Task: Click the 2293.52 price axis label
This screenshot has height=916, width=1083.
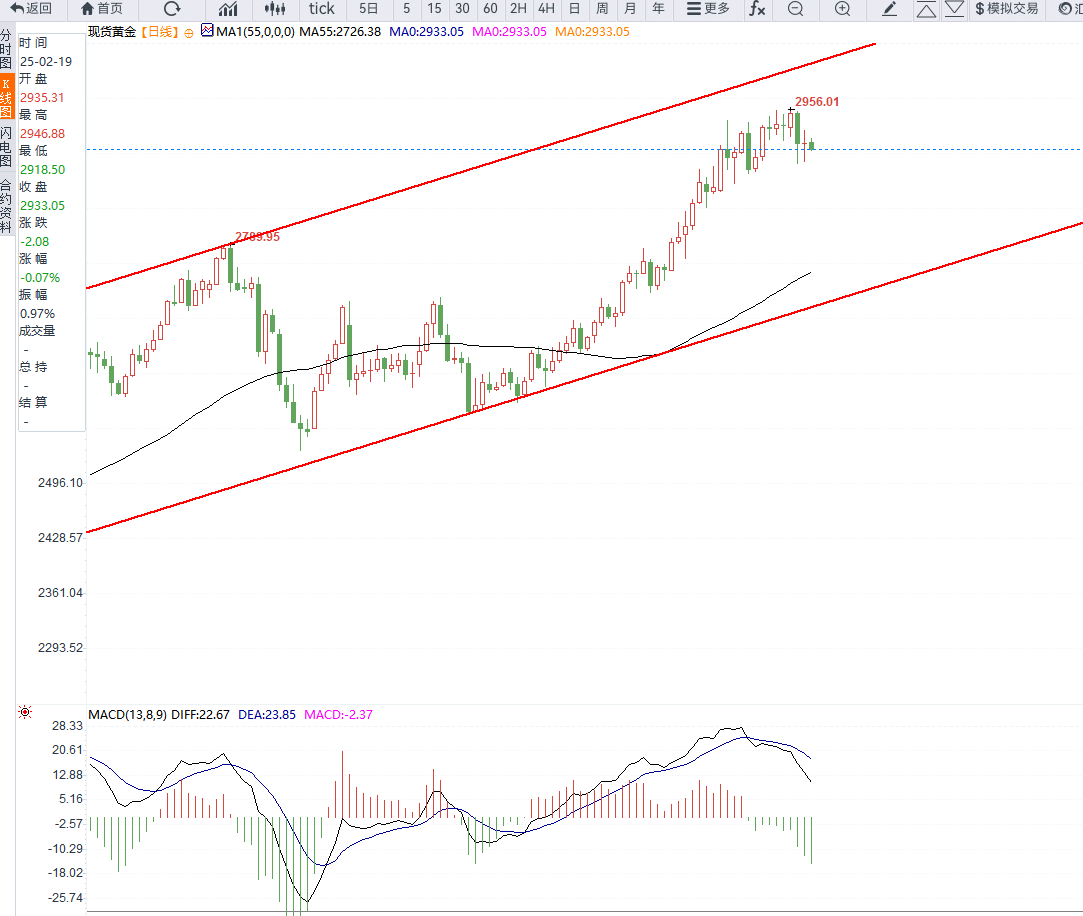Action: [x=60, y=648]
